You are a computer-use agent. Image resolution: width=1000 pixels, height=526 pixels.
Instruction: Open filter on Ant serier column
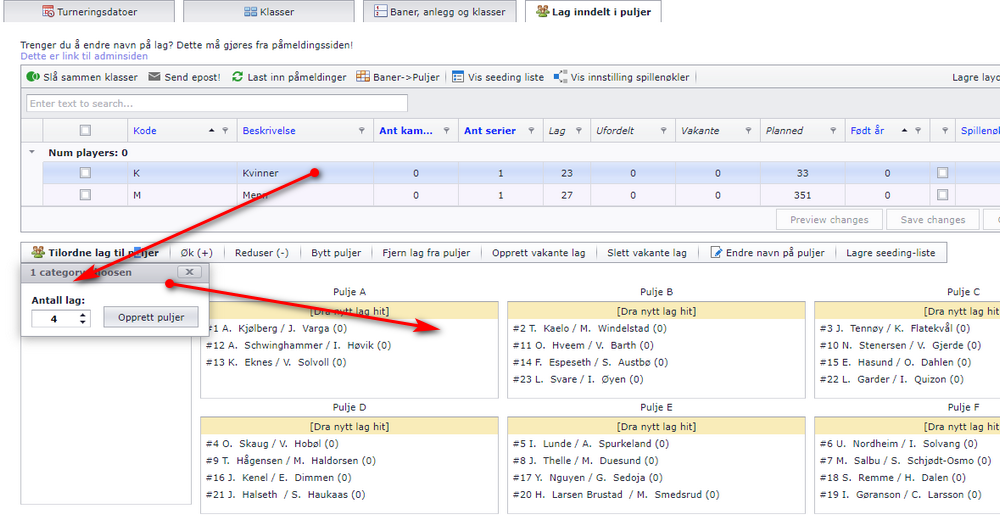531,131
